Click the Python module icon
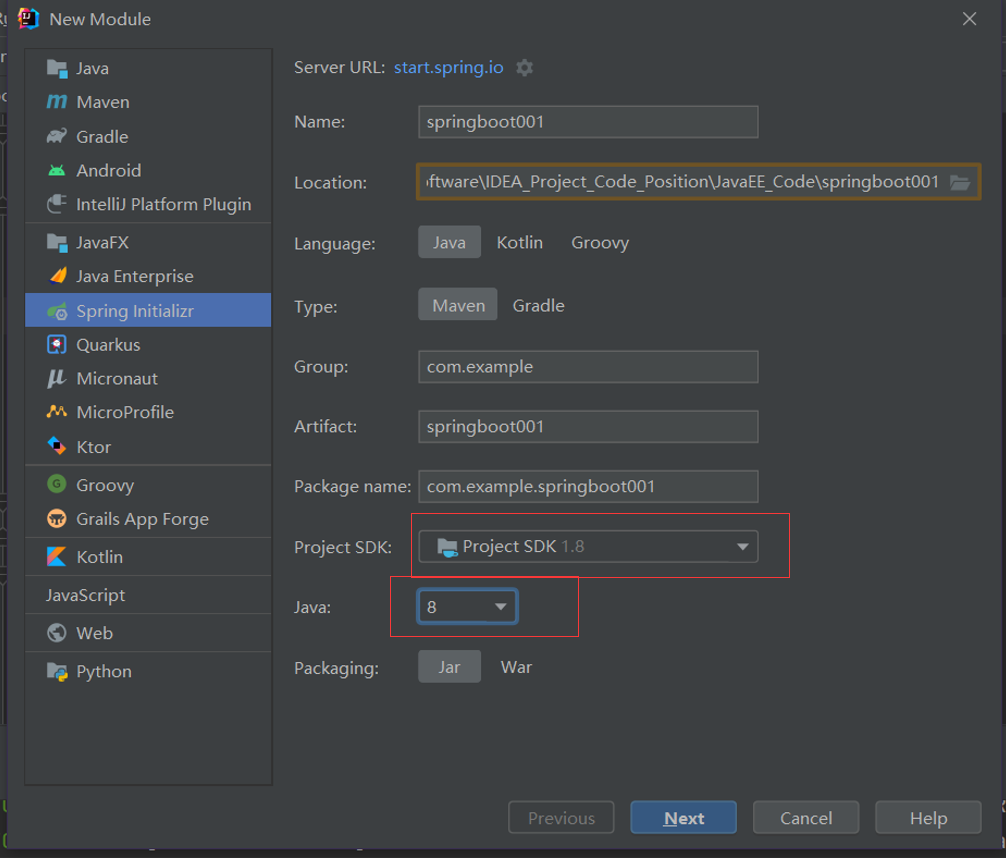Viewport: 1006px width, 860px height. coord(57,671)
